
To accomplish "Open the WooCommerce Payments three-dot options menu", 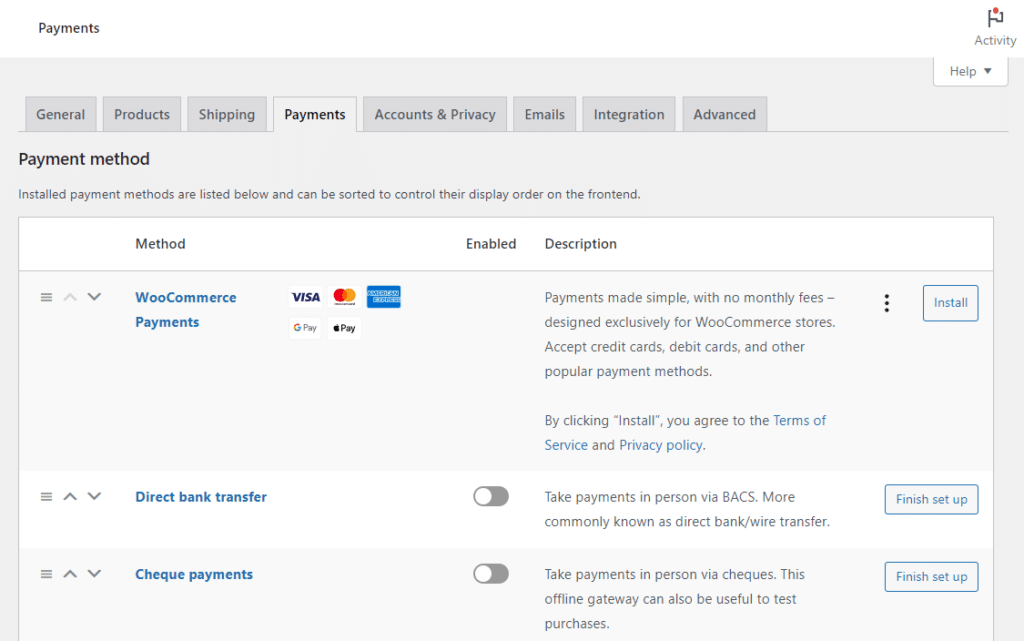I will [886, 302].
